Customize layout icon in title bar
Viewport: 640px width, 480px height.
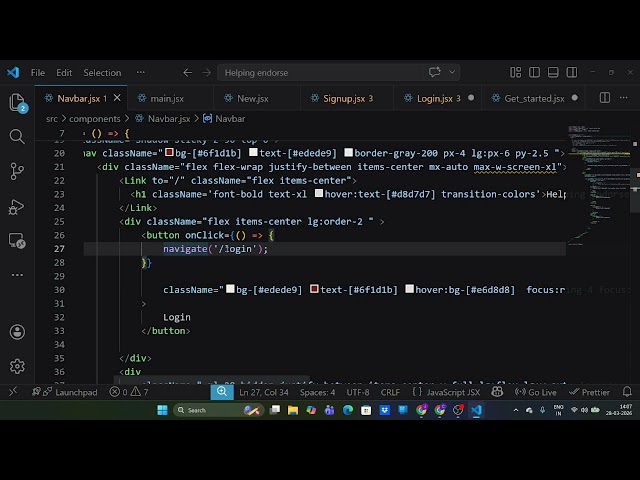(516, 72)
